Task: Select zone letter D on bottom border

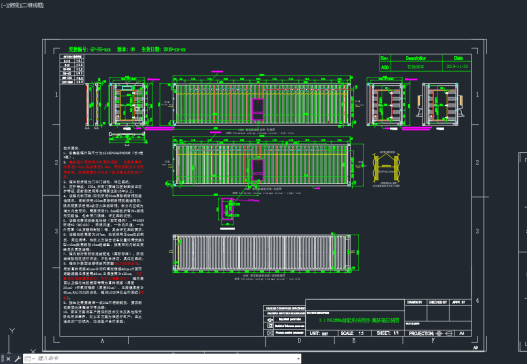Action: pos(299,341)
